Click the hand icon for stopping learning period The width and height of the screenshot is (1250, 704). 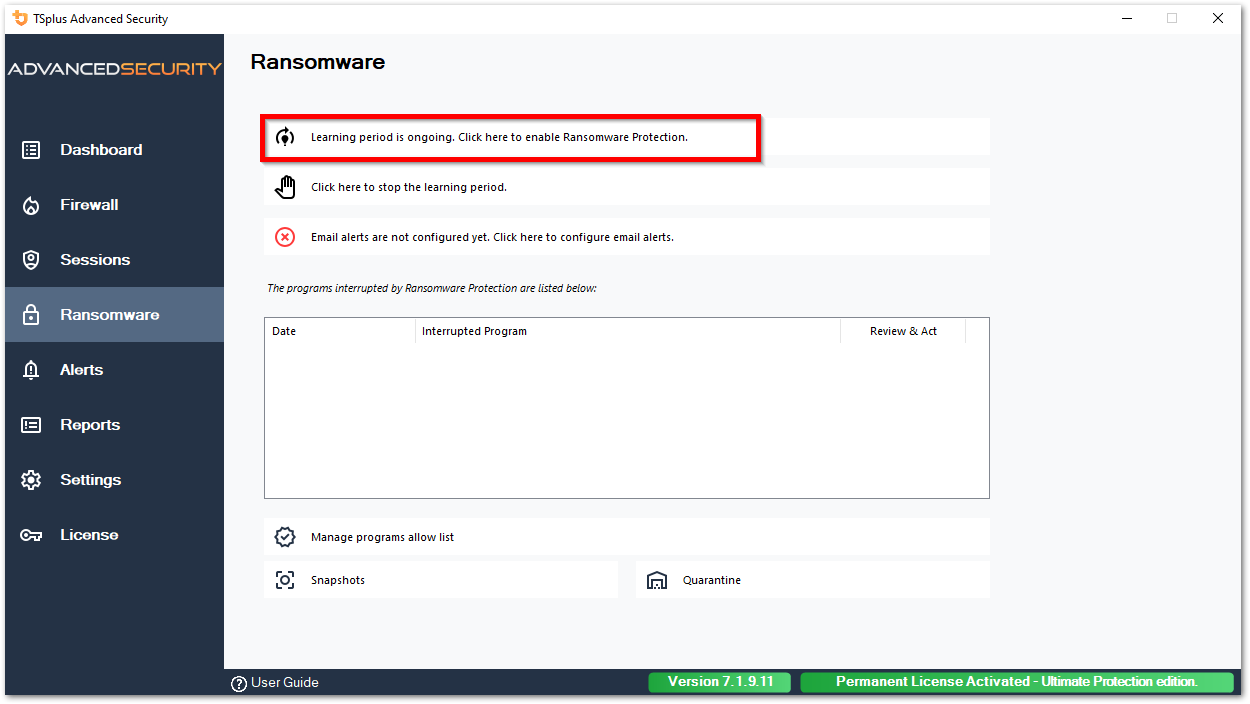pos(285,186)
